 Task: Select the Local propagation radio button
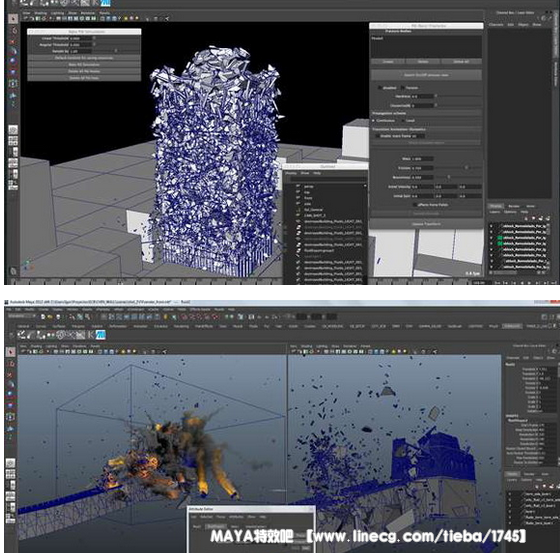pyautogui.click(x=403, y=121)
